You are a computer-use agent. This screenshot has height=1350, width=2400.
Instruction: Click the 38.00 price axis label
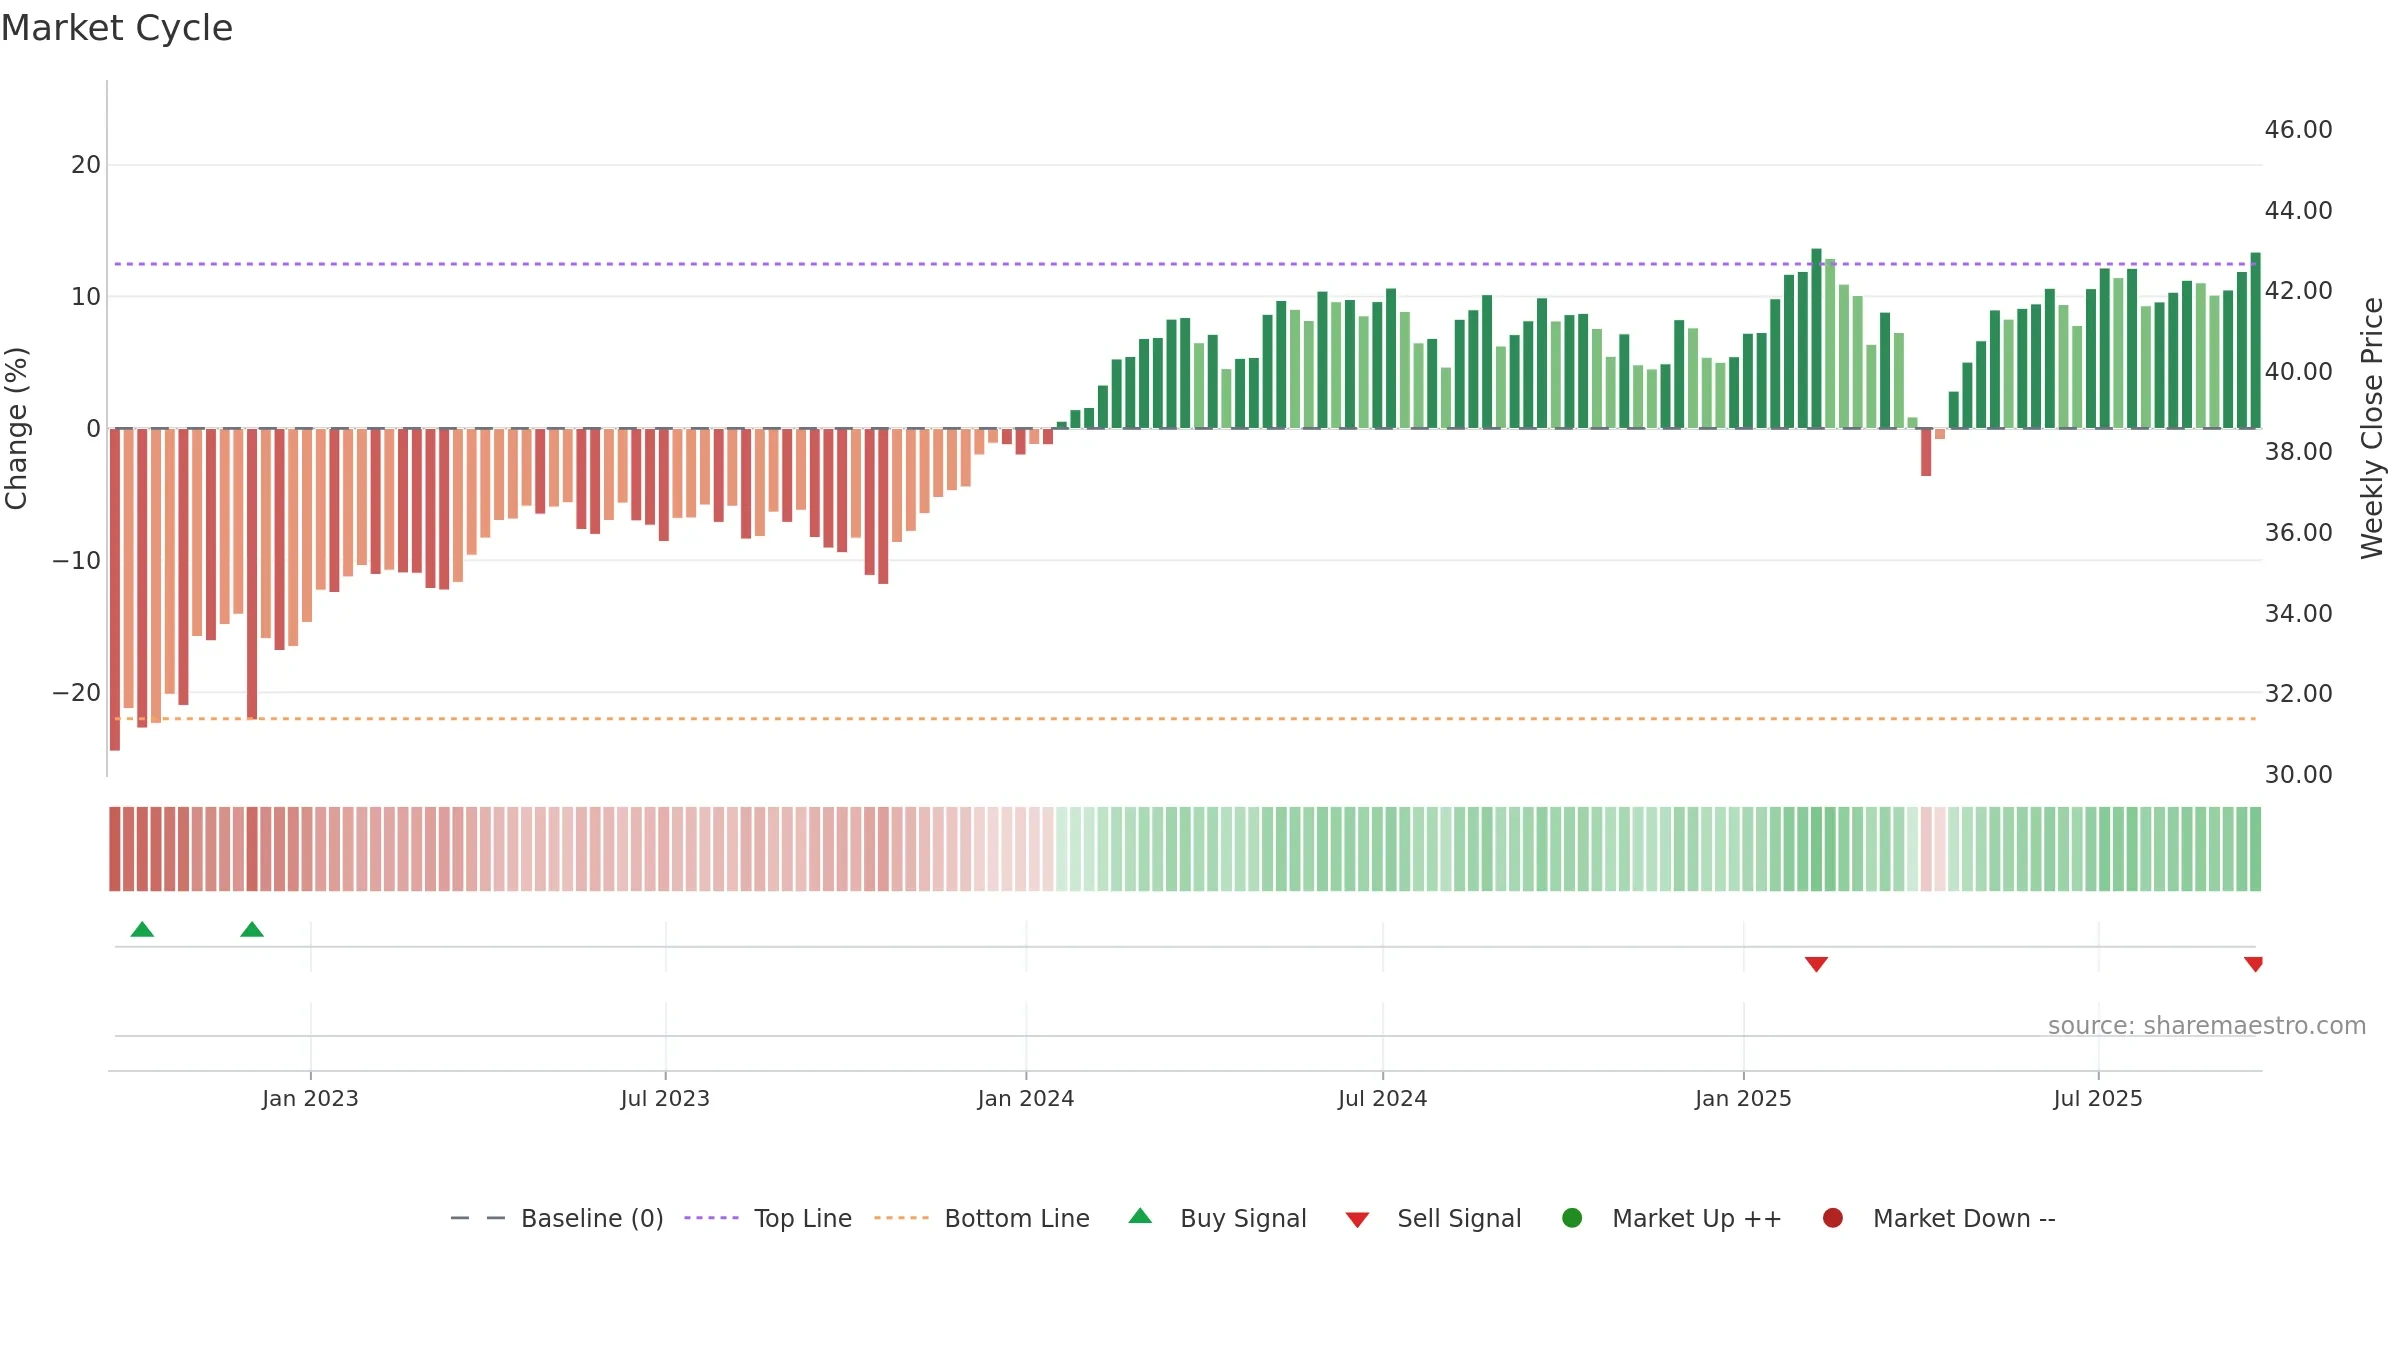pos(2298,451)
